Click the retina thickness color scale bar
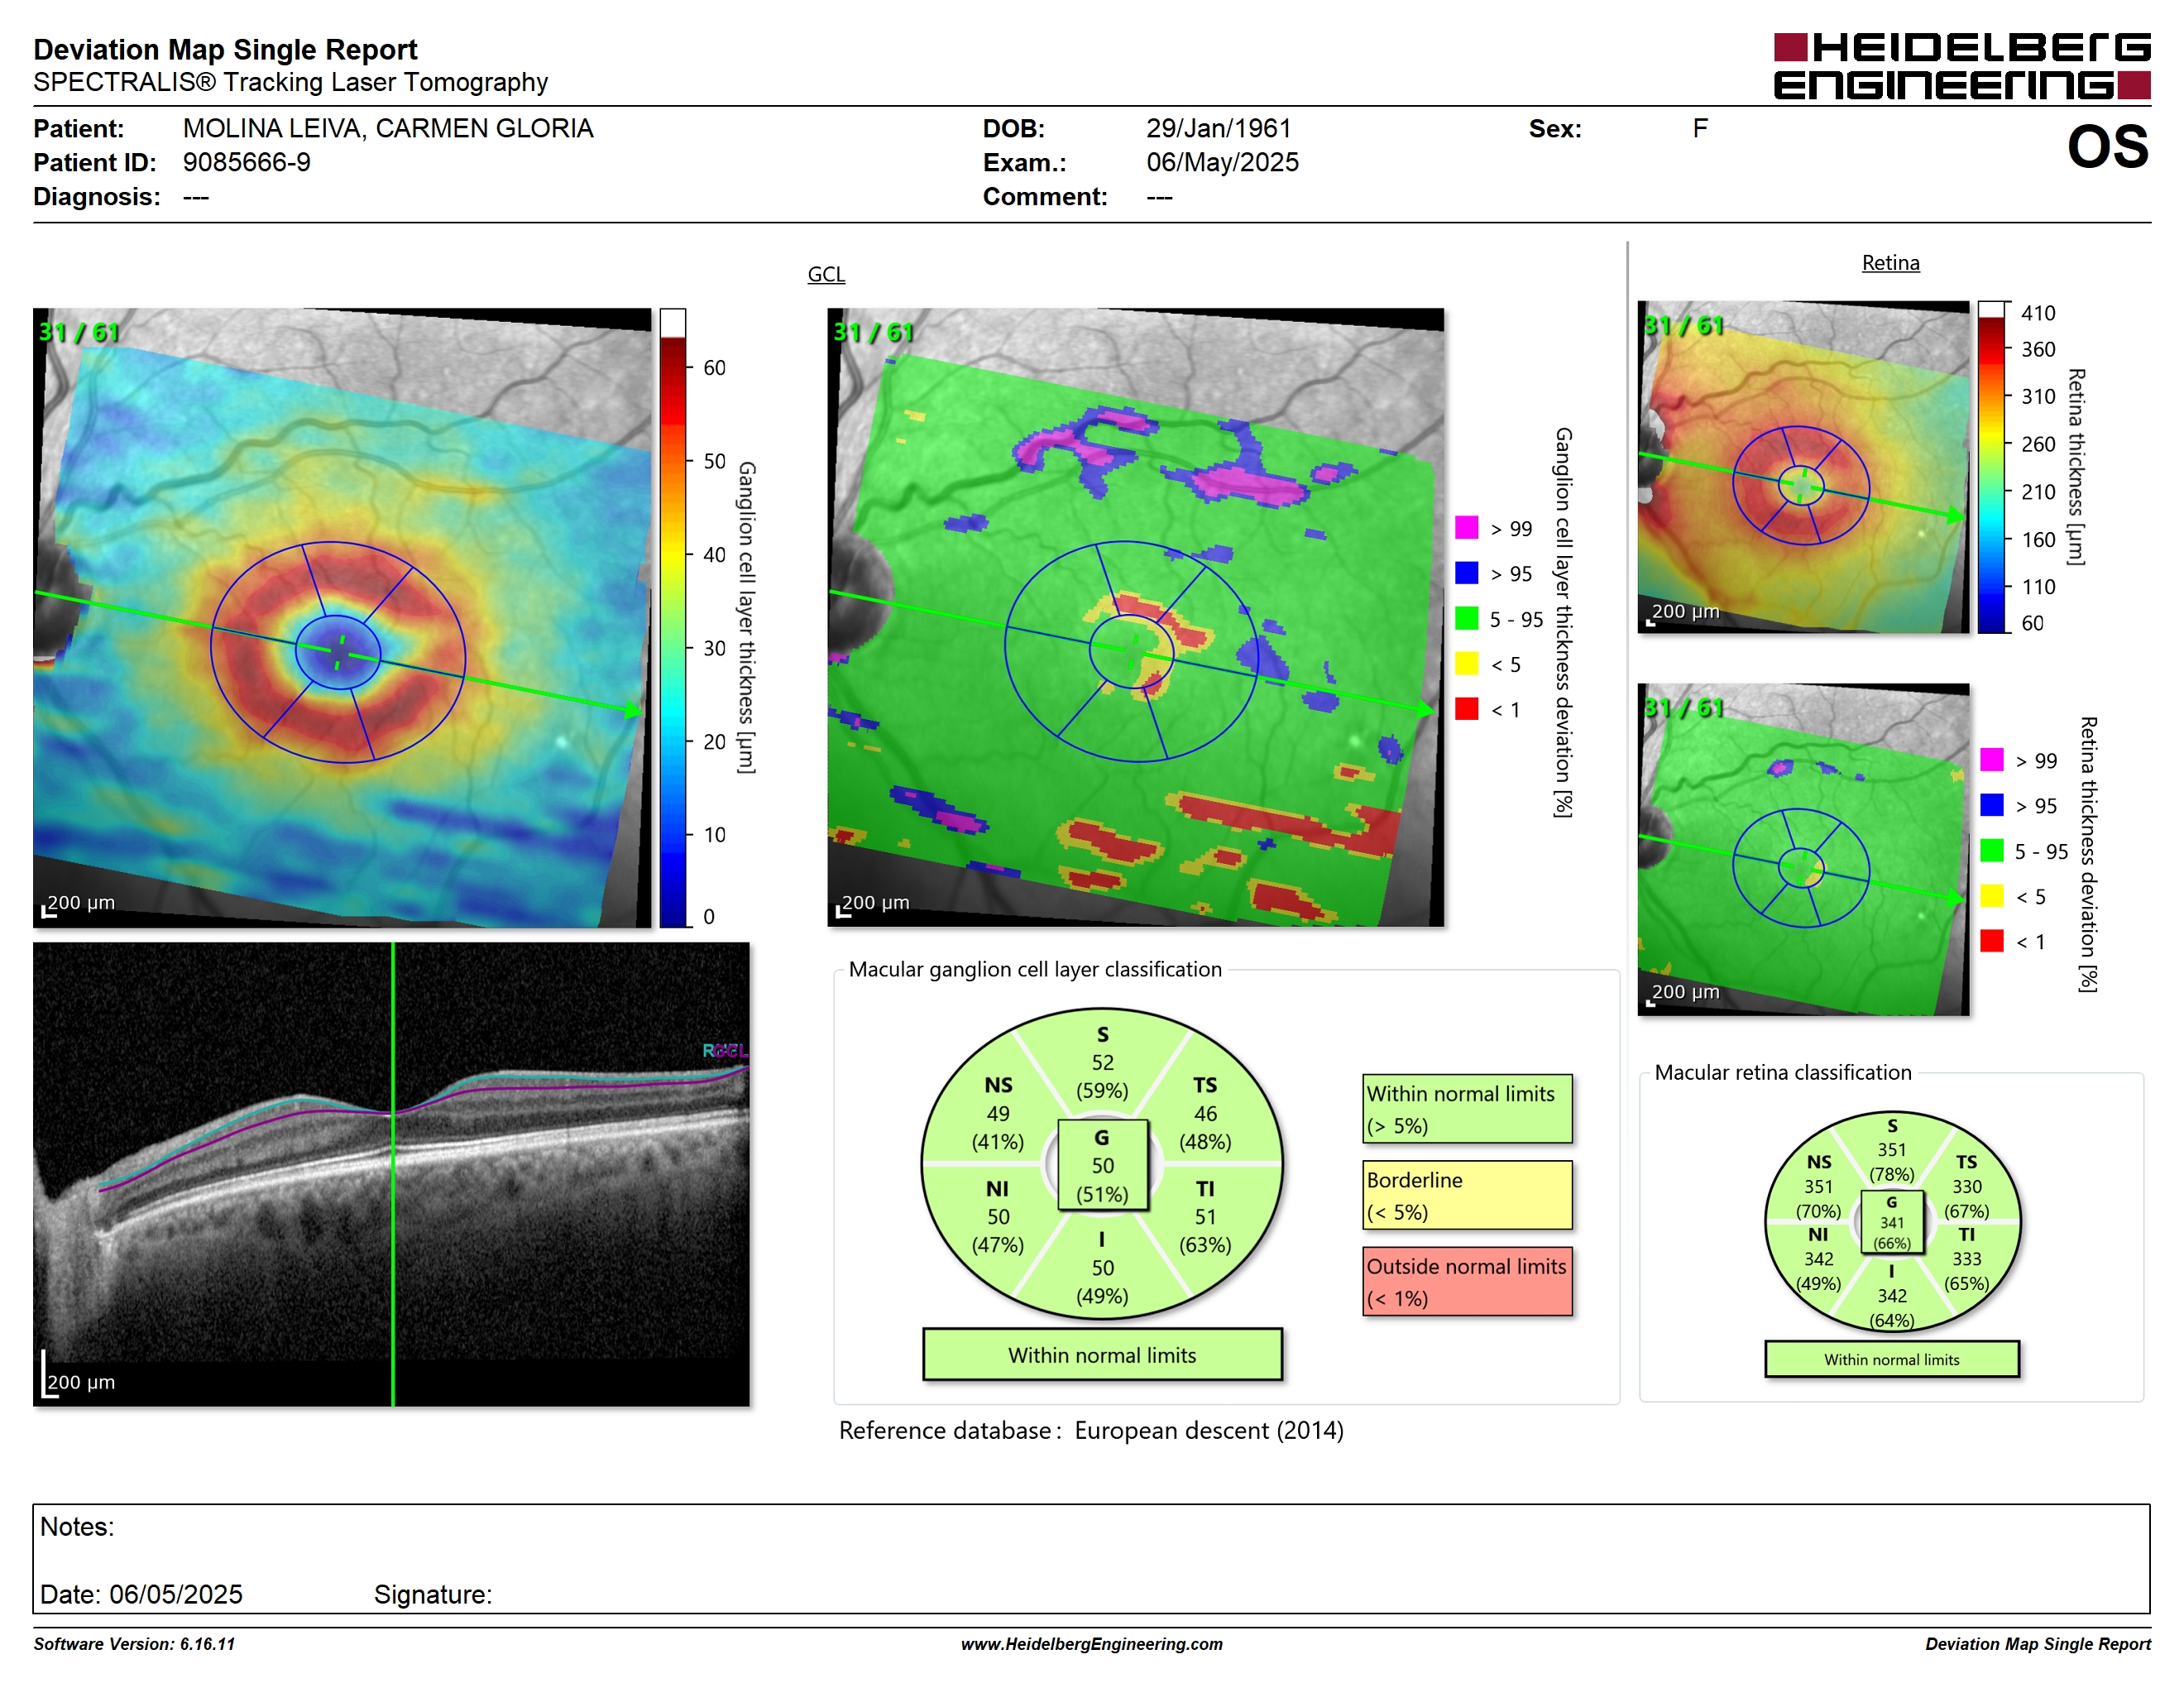 click(1992, 466)
